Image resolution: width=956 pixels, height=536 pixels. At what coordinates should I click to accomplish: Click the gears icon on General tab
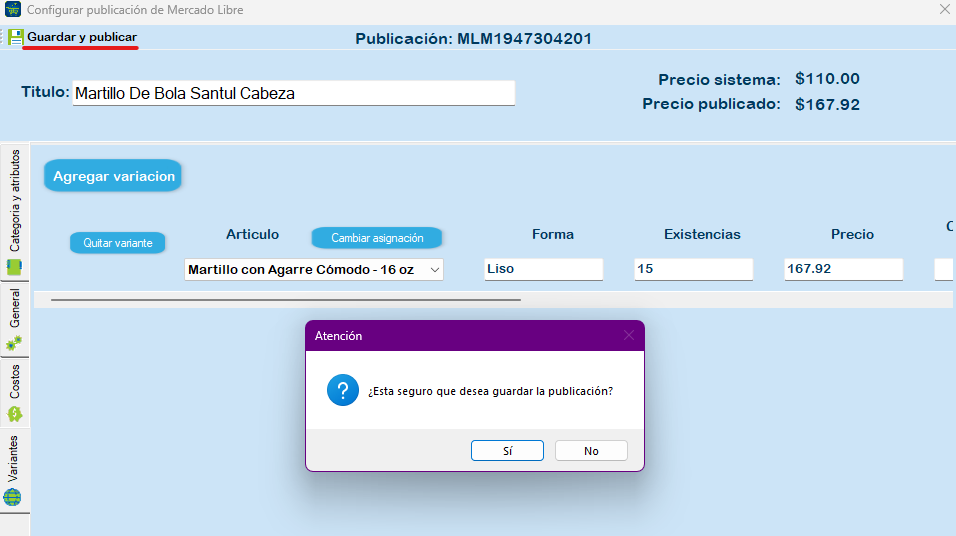pyautogui.click(x=14, y=343)
